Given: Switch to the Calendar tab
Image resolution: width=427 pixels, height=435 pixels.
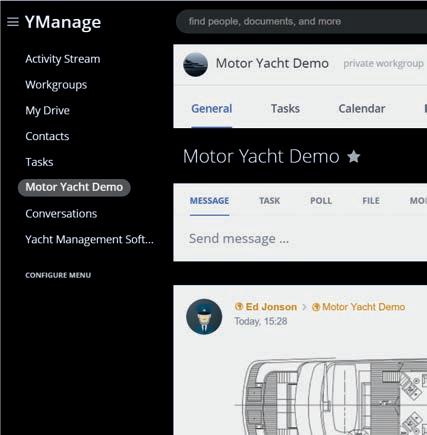Looking at the screenshot, I should coord(362,108).
